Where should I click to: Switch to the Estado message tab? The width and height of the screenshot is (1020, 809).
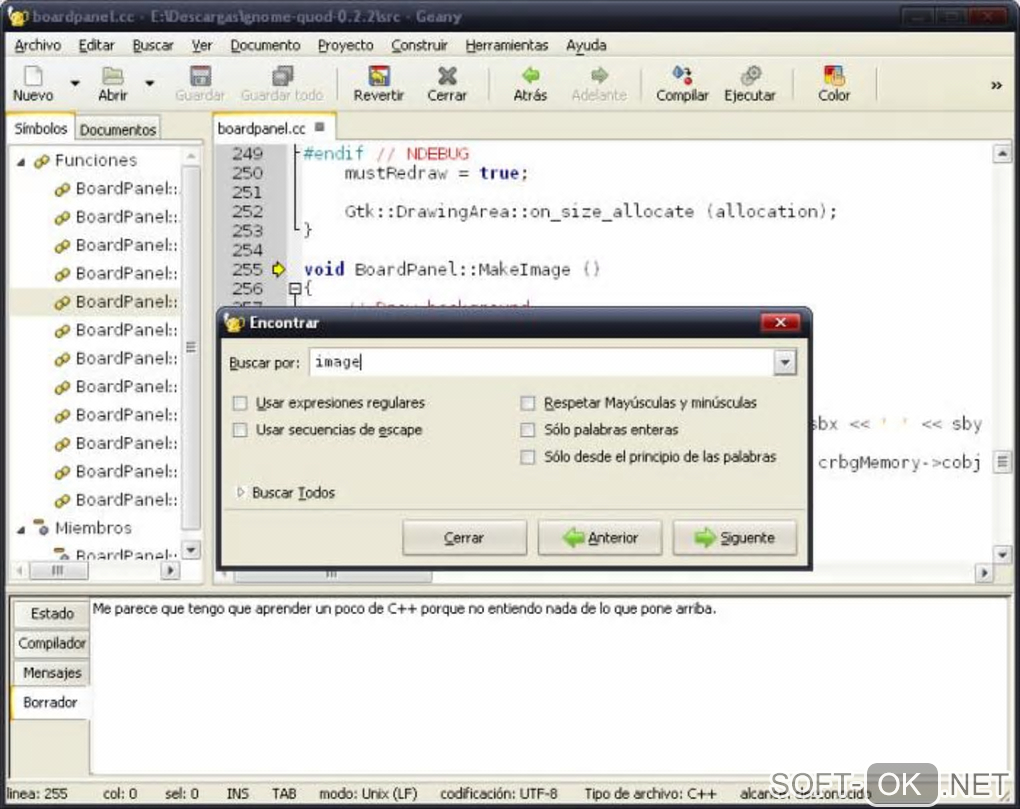coord(51,613)
